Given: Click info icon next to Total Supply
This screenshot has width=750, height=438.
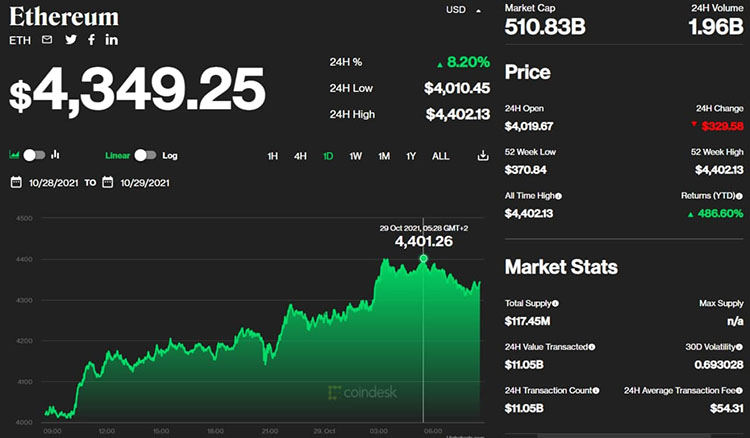Looking at the screenshot, I should click(555, 303).
